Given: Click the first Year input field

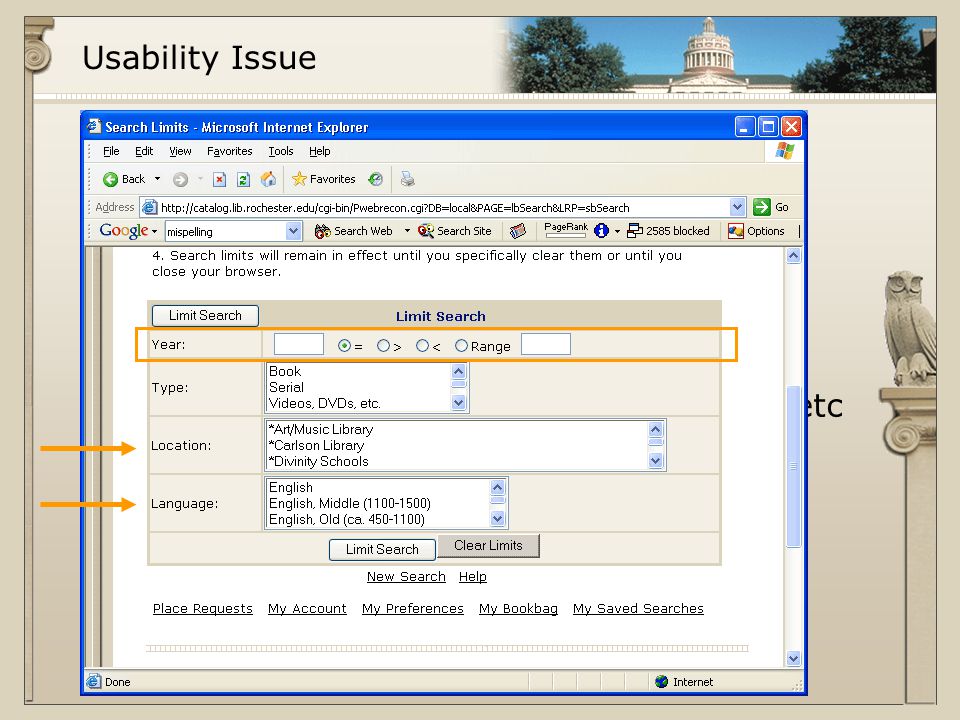Looking at the screenshot, I should coord(299,344).
